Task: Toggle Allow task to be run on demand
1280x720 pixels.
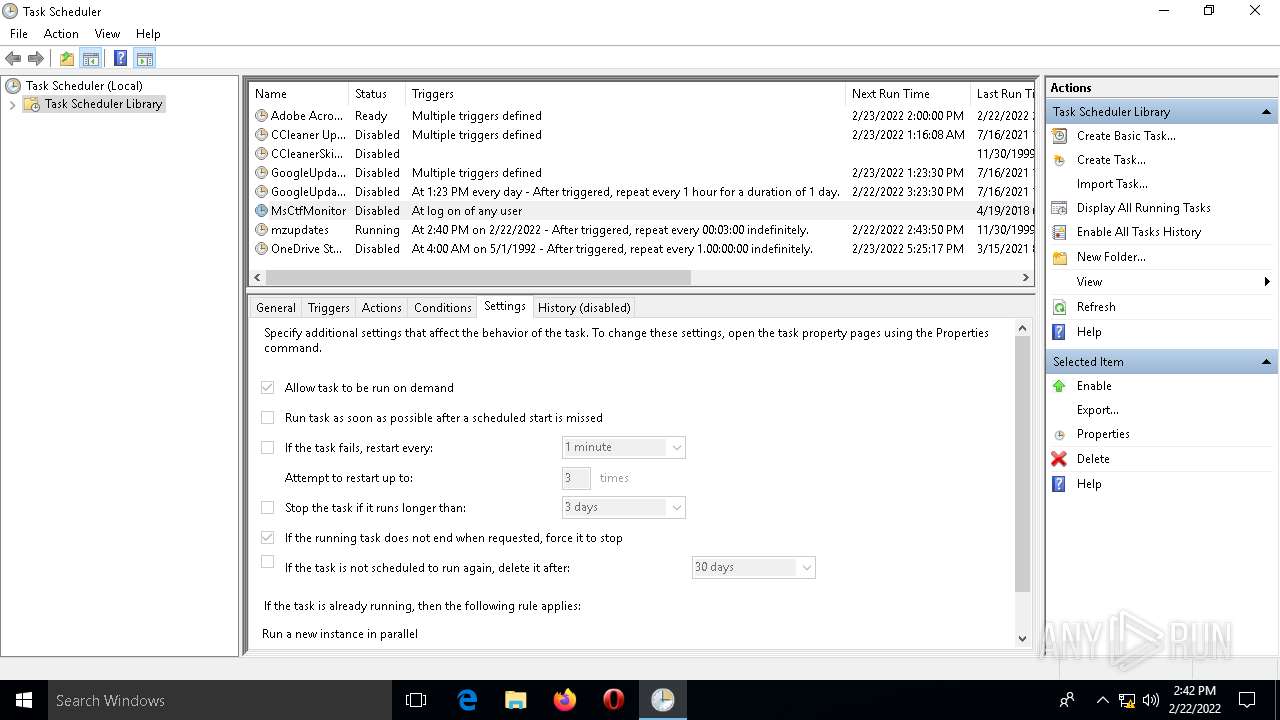Action: pos(268,388)
